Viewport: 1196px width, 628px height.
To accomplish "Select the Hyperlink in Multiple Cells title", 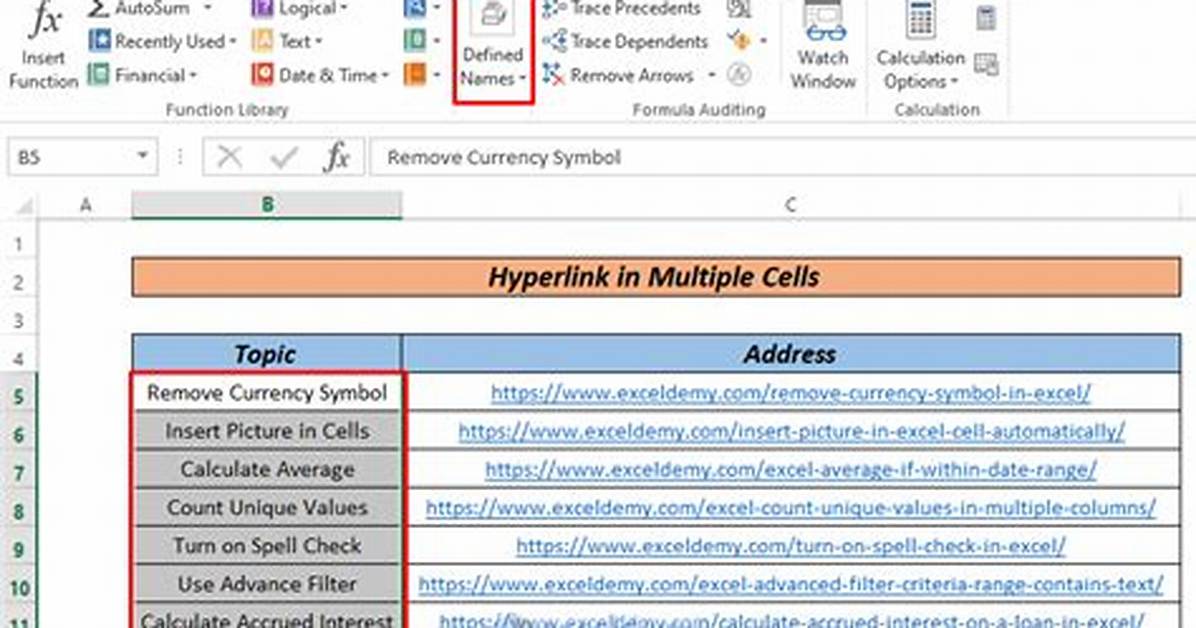I will point(656,277).
